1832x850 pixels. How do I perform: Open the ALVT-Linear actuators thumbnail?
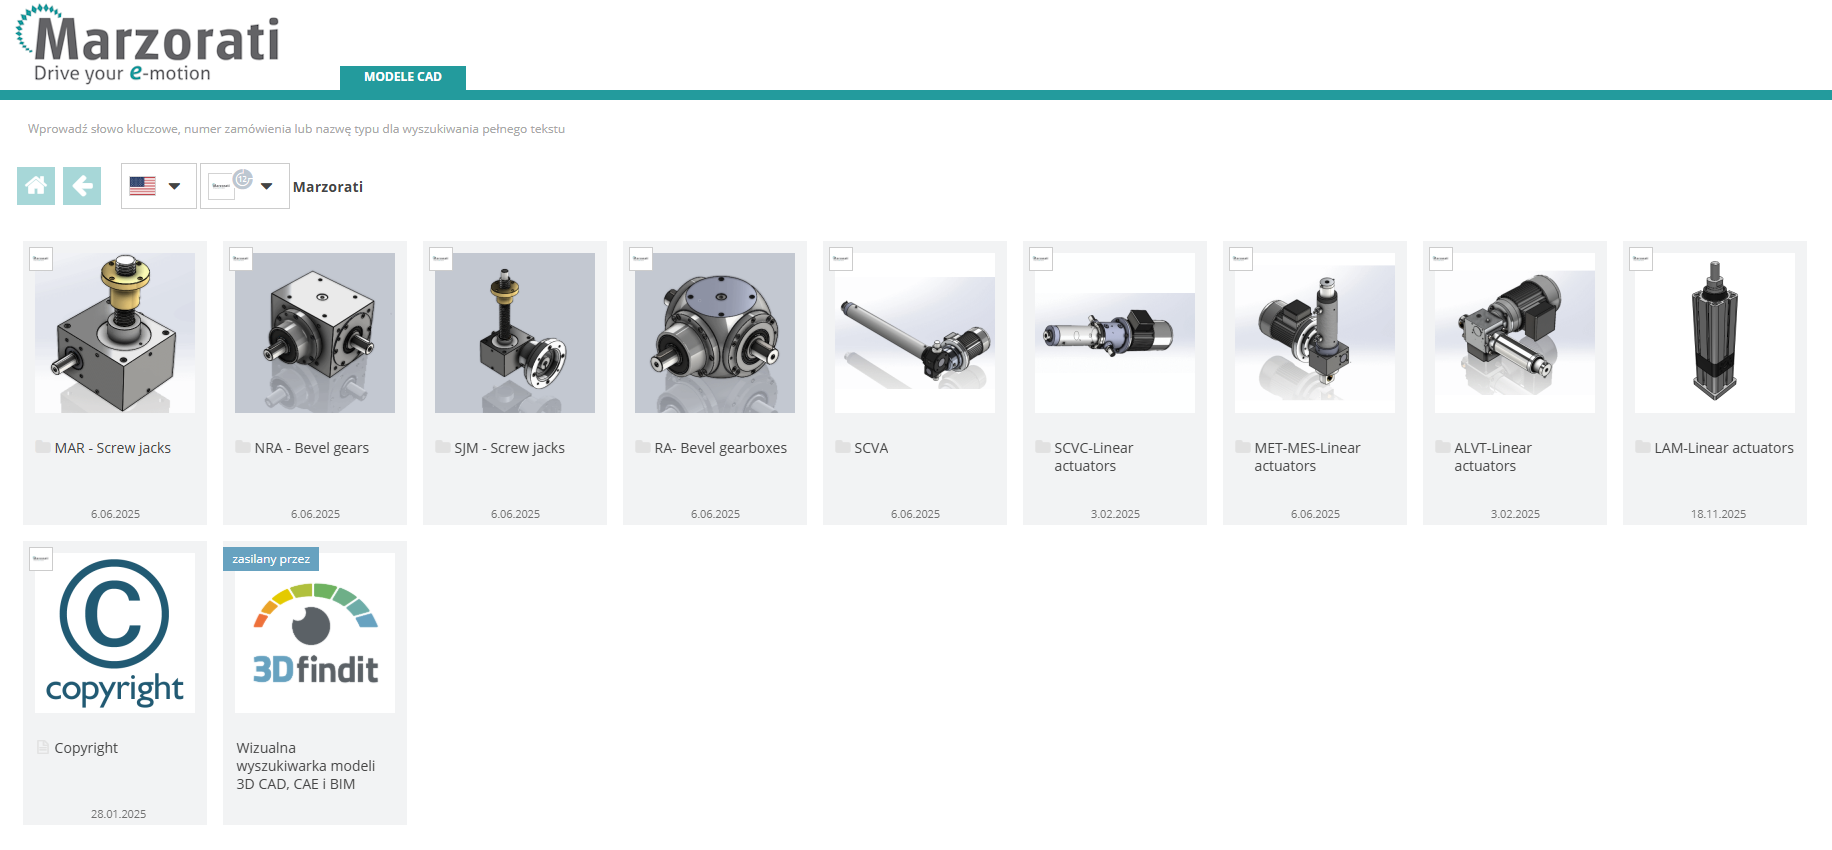click(x=1515, y=333)
